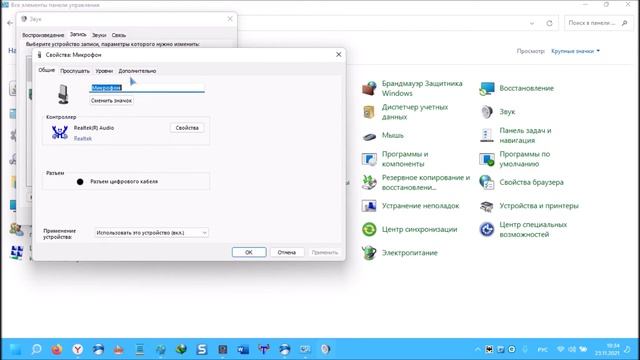Viewport: 640px width, 360px height.
Task: Click the Сменить значок button
Action: click(x=111, y=100)
